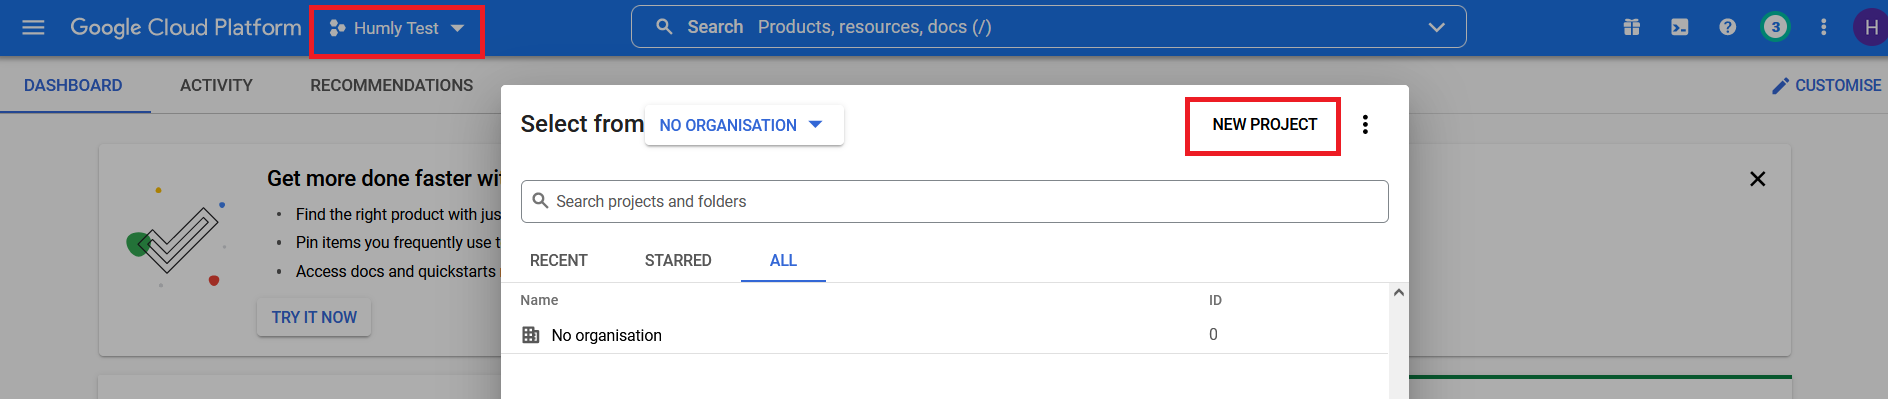
Task: Click the Try It Now button
Action: (314, 317)
